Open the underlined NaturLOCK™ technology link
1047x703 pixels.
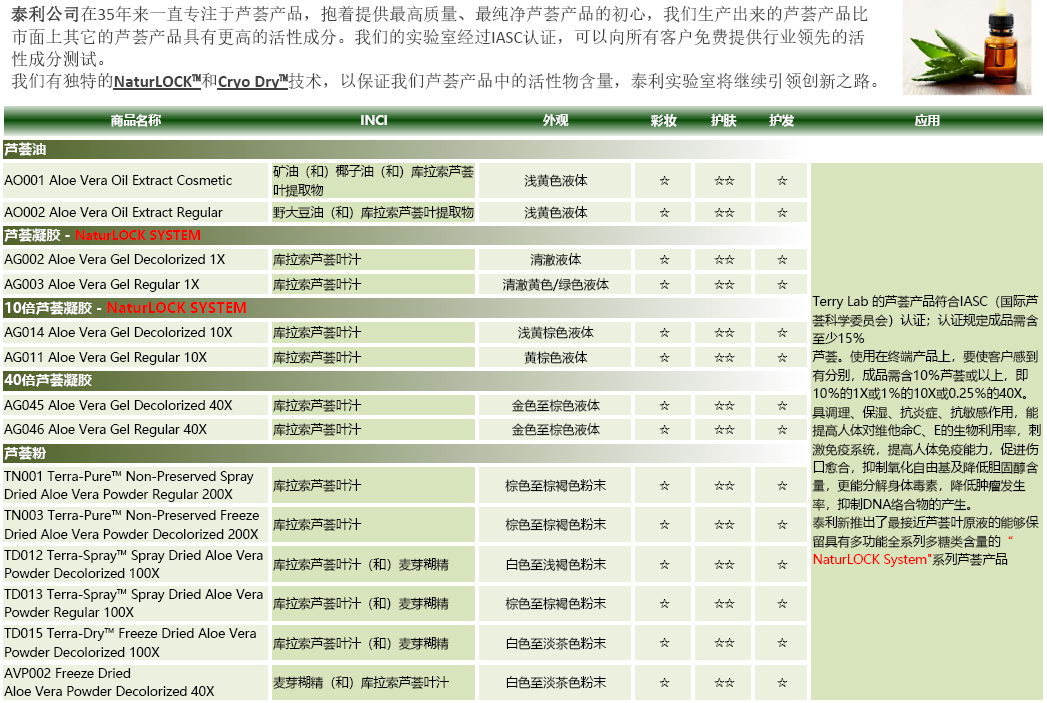(157, 81)
